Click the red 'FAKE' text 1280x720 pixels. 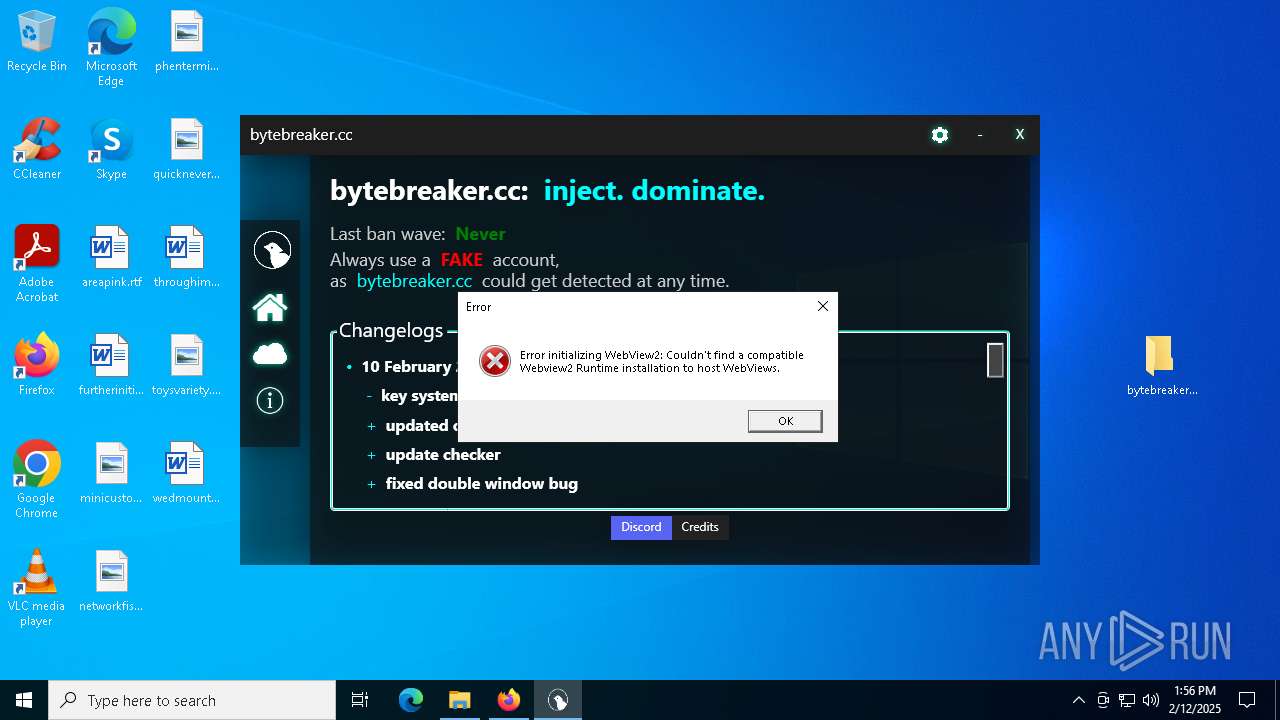(x=461, y=260)
